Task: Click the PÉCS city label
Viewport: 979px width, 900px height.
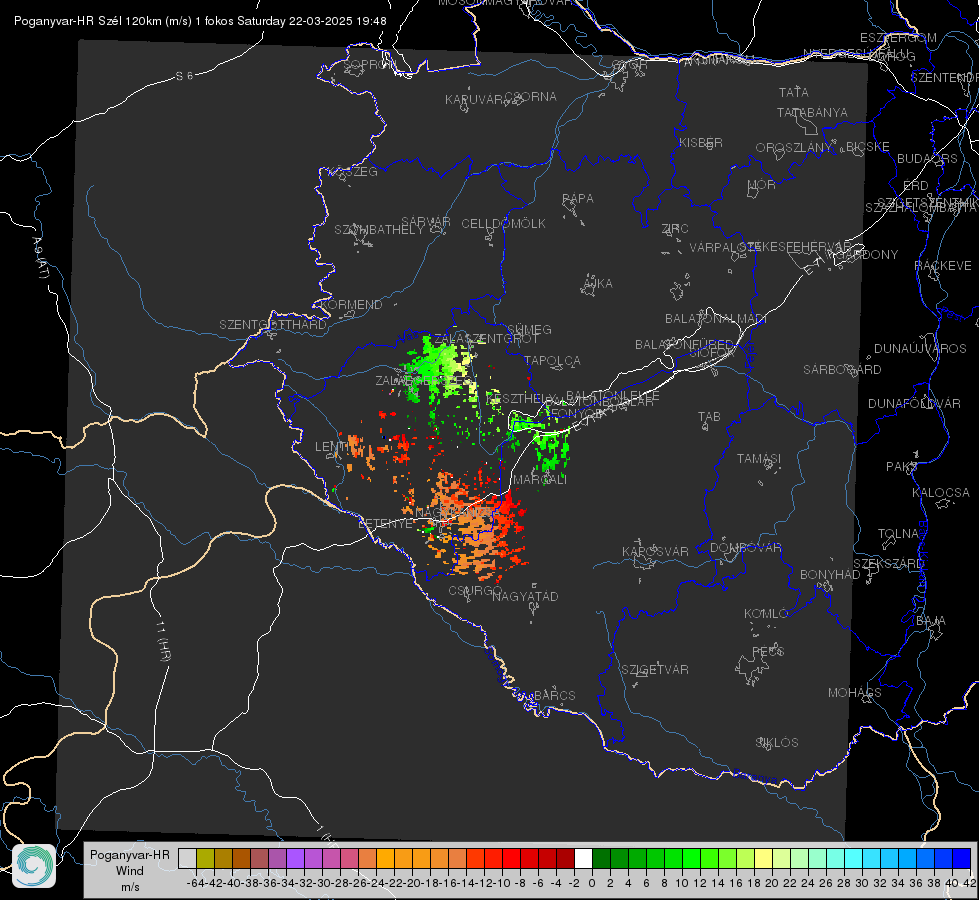Action: click(x=768, y=651)
